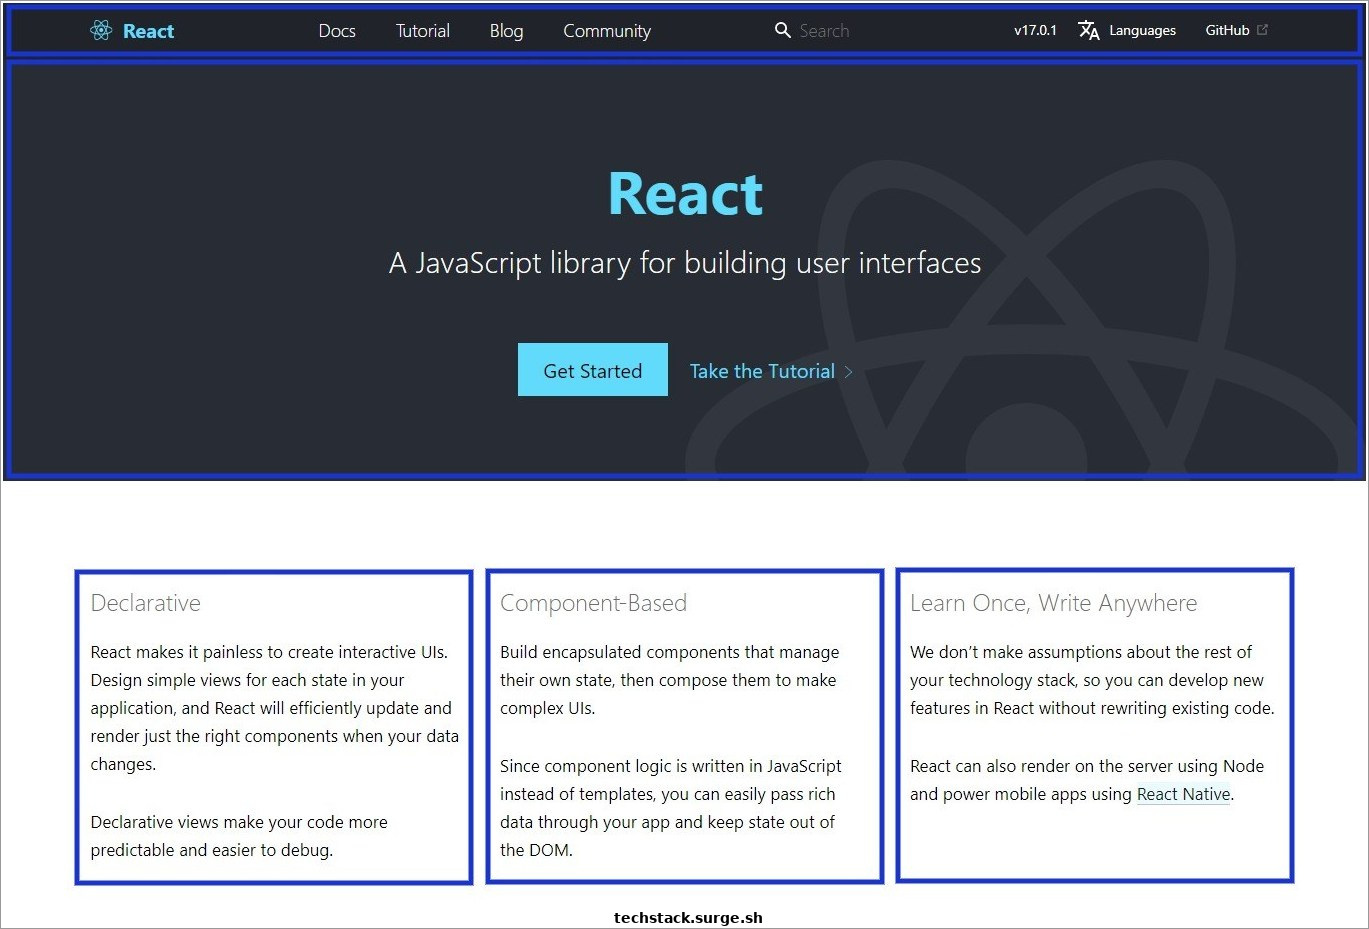Image resolution: width=1369 pixels, height=929 pixels.
Task: Open the Community nav item
Action: [607, 31]
